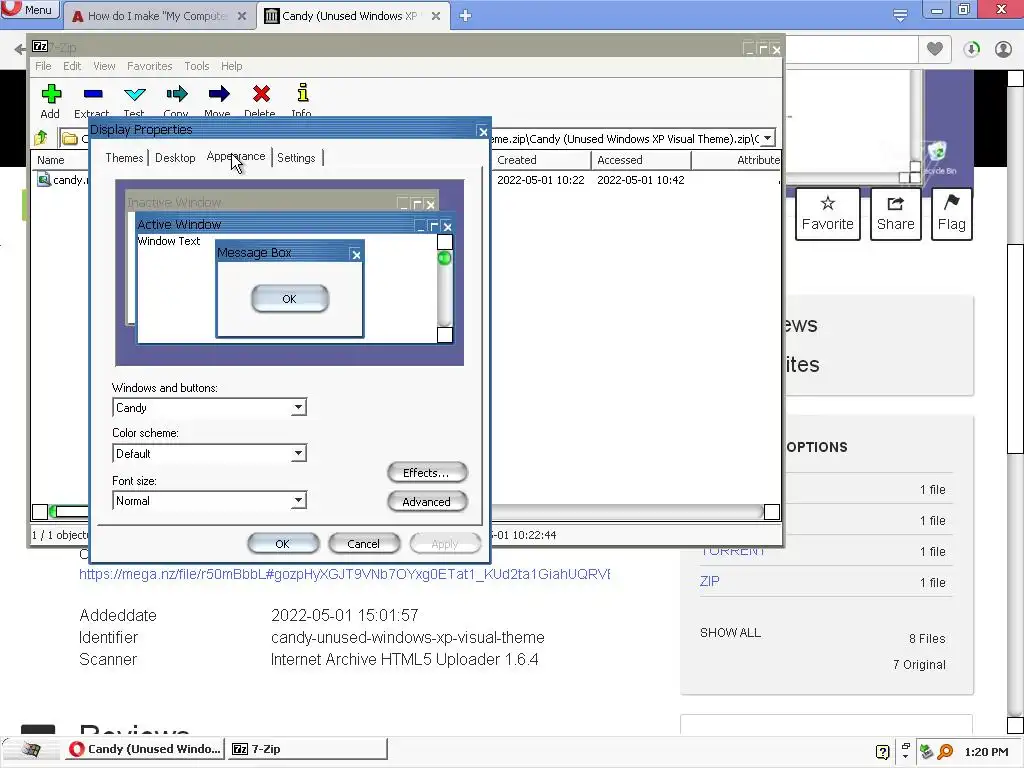Click the 7-Zip horizontal scrollbar track
This screenshot has height=768, width=1024.
point(627,511)
